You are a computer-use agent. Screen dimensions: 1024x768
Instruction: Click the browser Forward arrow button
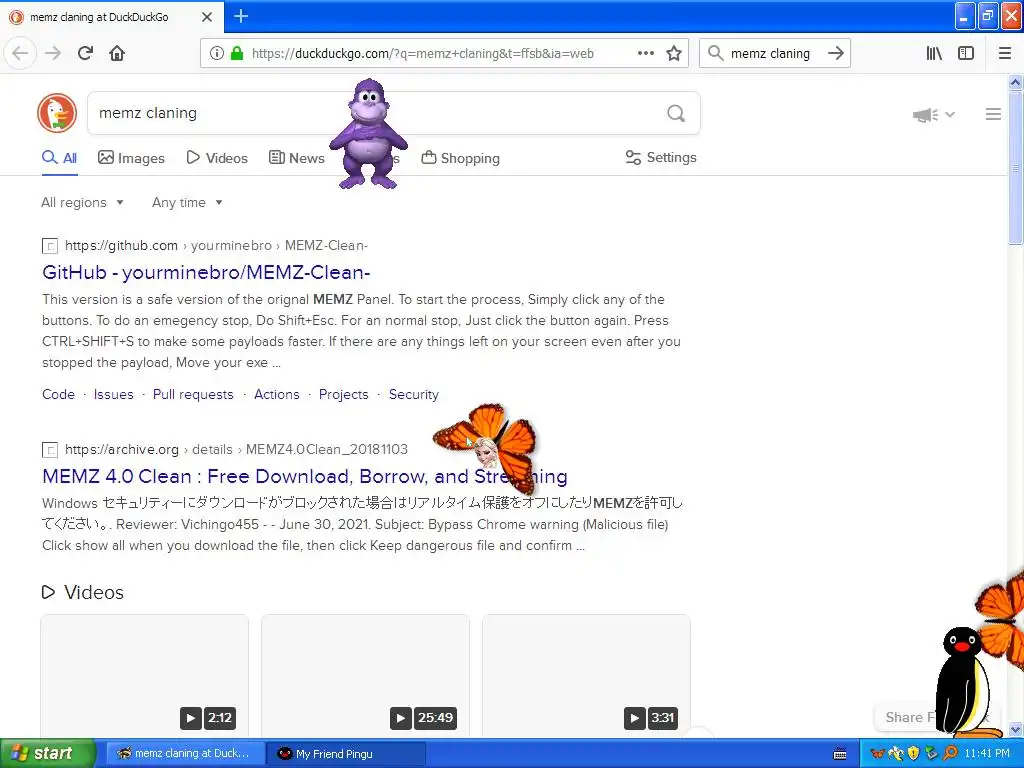[x=53, y=53]
